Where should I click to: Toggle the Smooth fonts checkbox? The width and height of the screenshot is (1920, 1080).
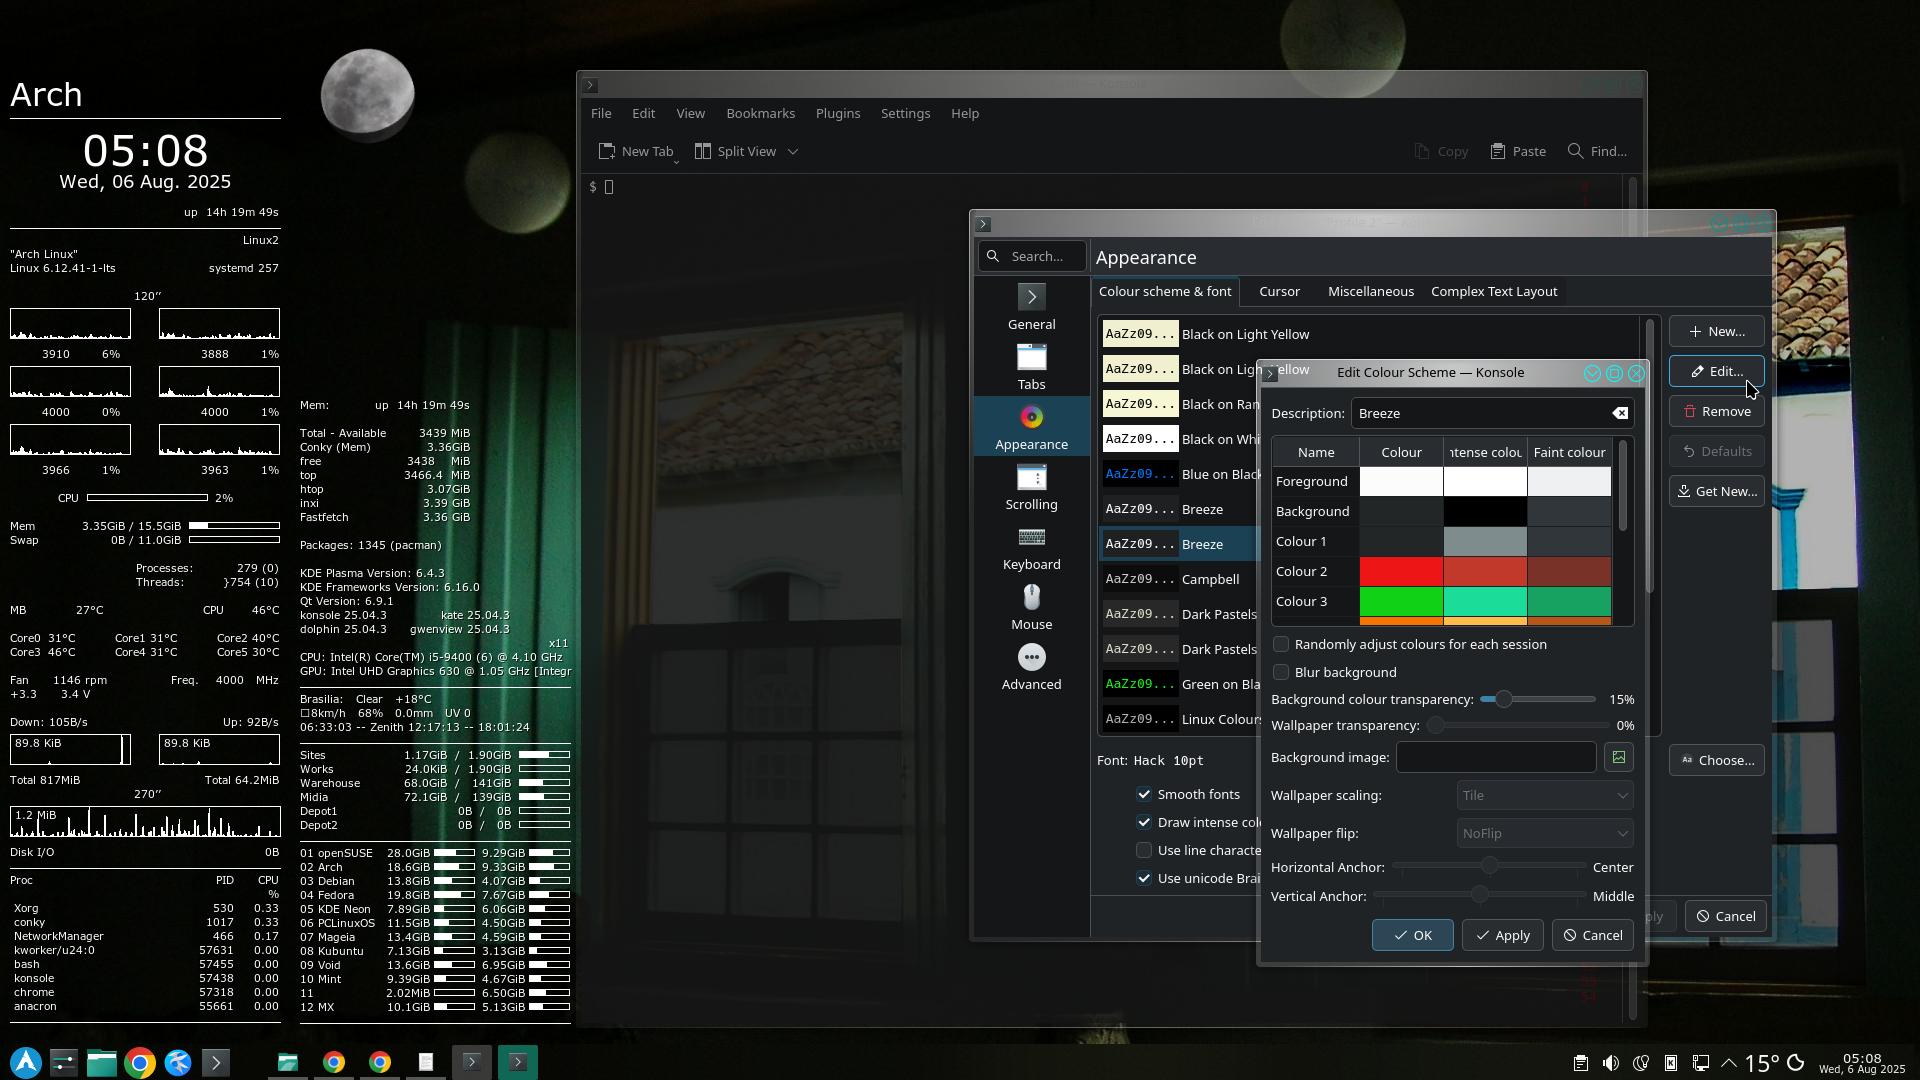pyautogui.click(x=1144, y=794)
